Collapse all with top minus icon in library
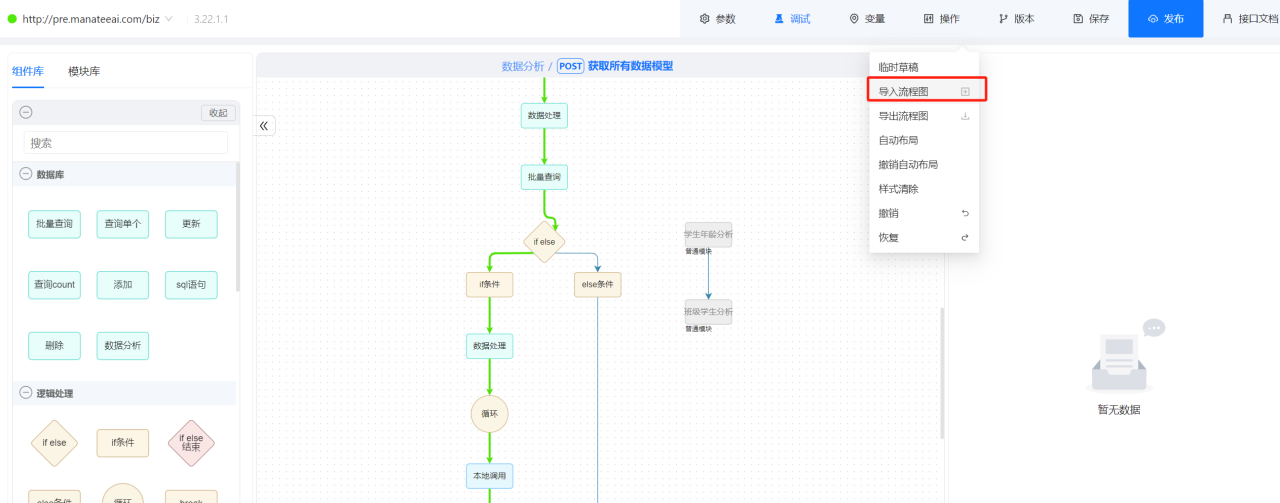 [x=26, y=113]
